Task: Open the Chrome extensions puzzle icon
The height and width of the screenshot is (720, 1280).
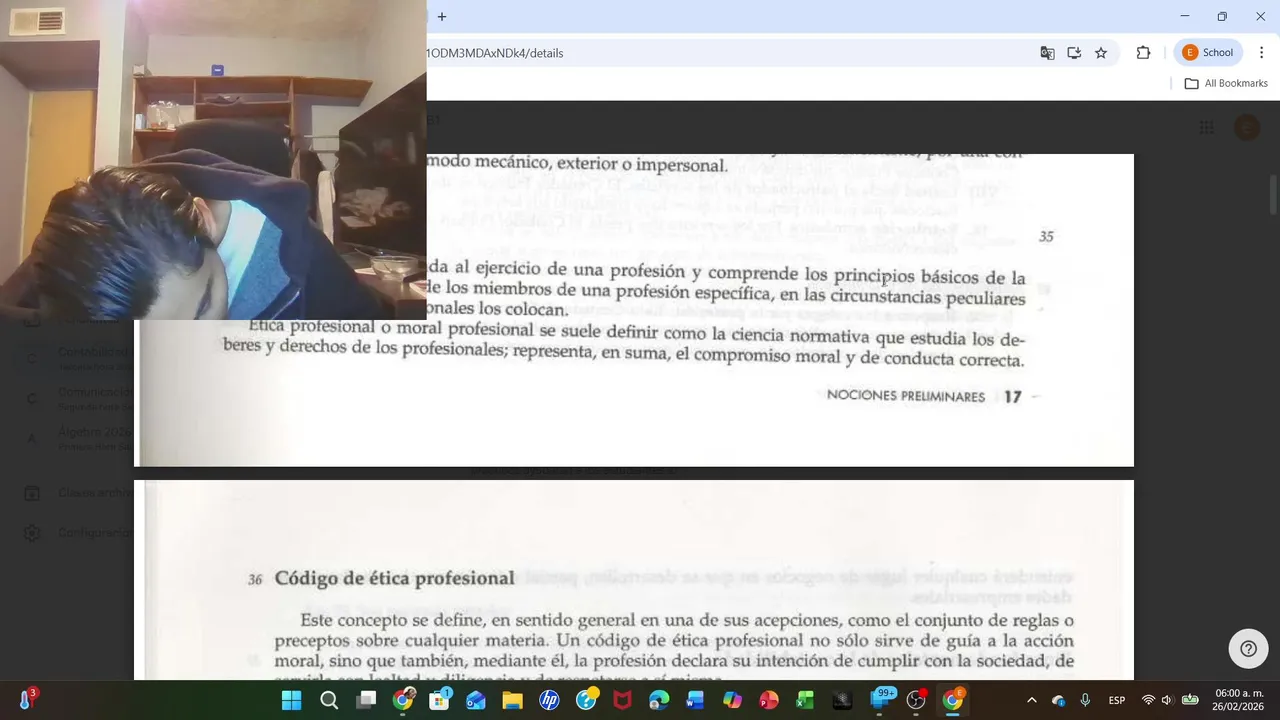Action: click(x=1143, y=53)
